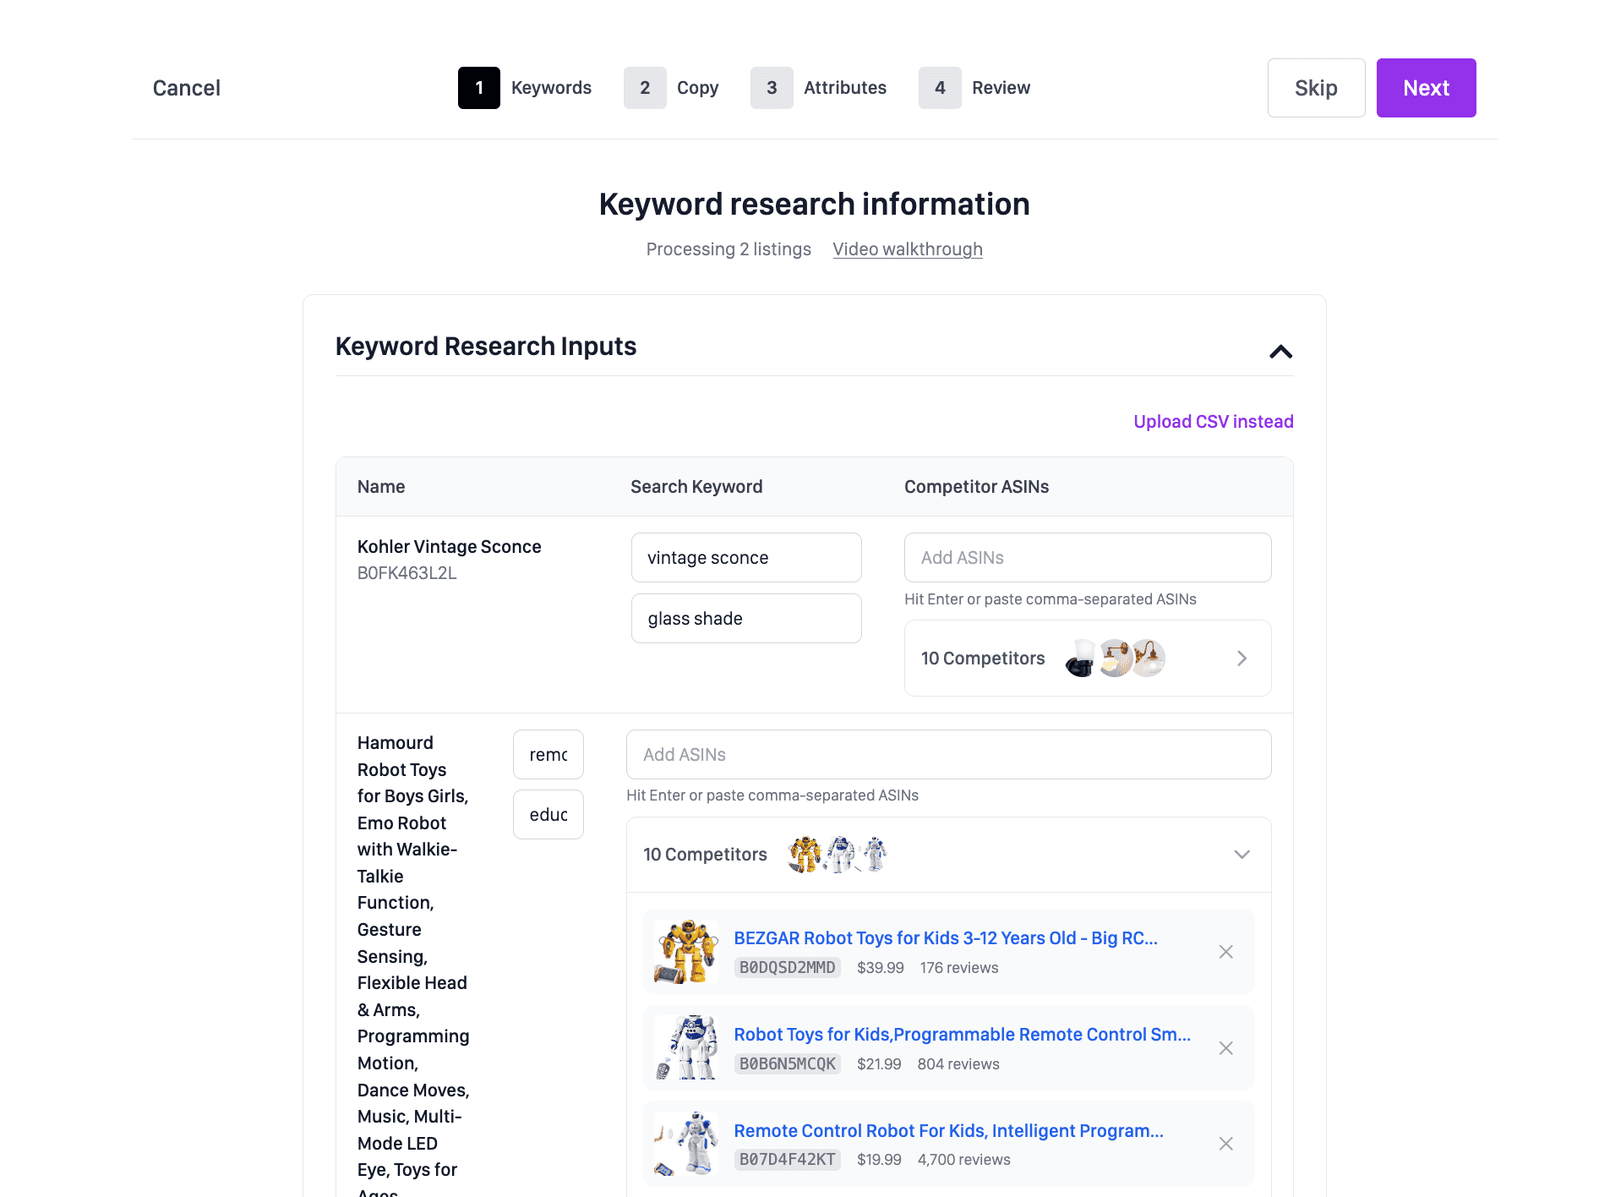Go to step 3 Attributes
Viewport: 1599px width, 1197px height.
818,88
